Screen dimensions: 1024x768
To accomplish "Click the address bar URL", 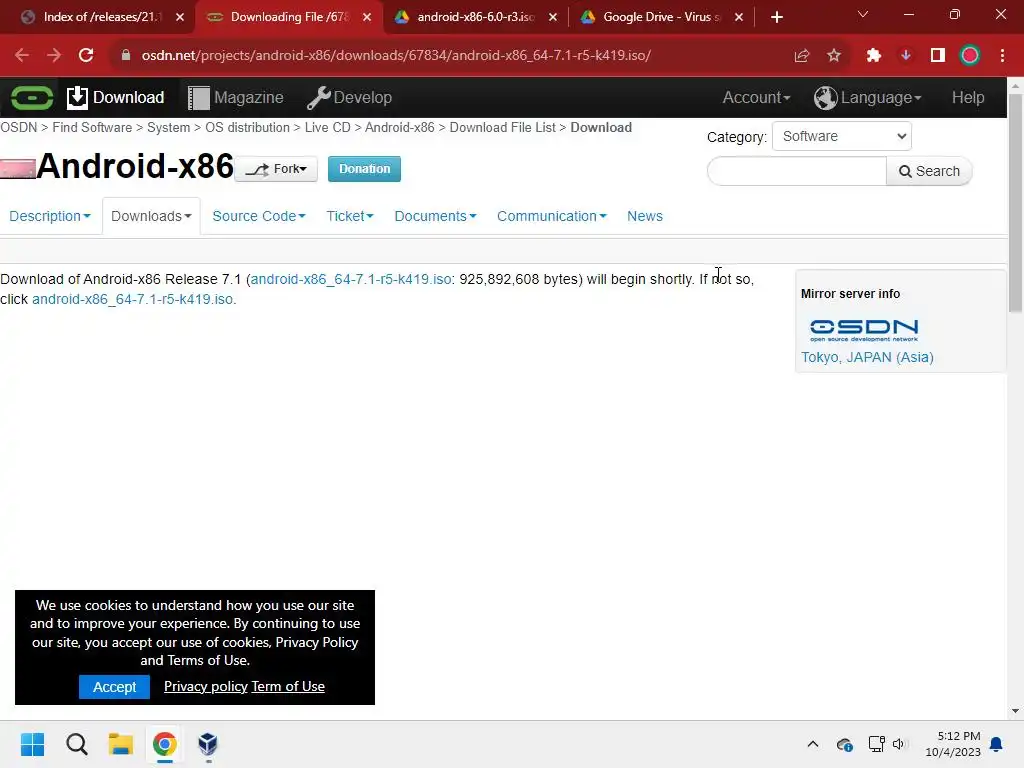I will pyautogui.click(x=396, y=56).
